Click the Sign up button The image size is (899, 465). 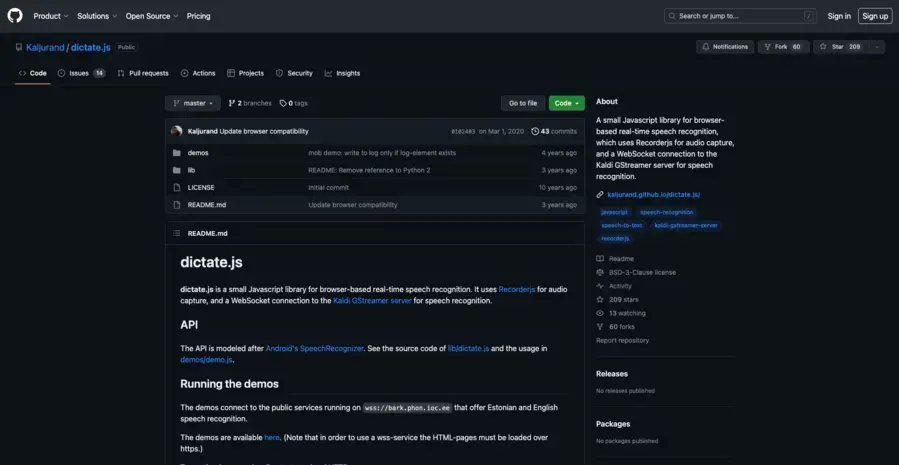(875, 16)
